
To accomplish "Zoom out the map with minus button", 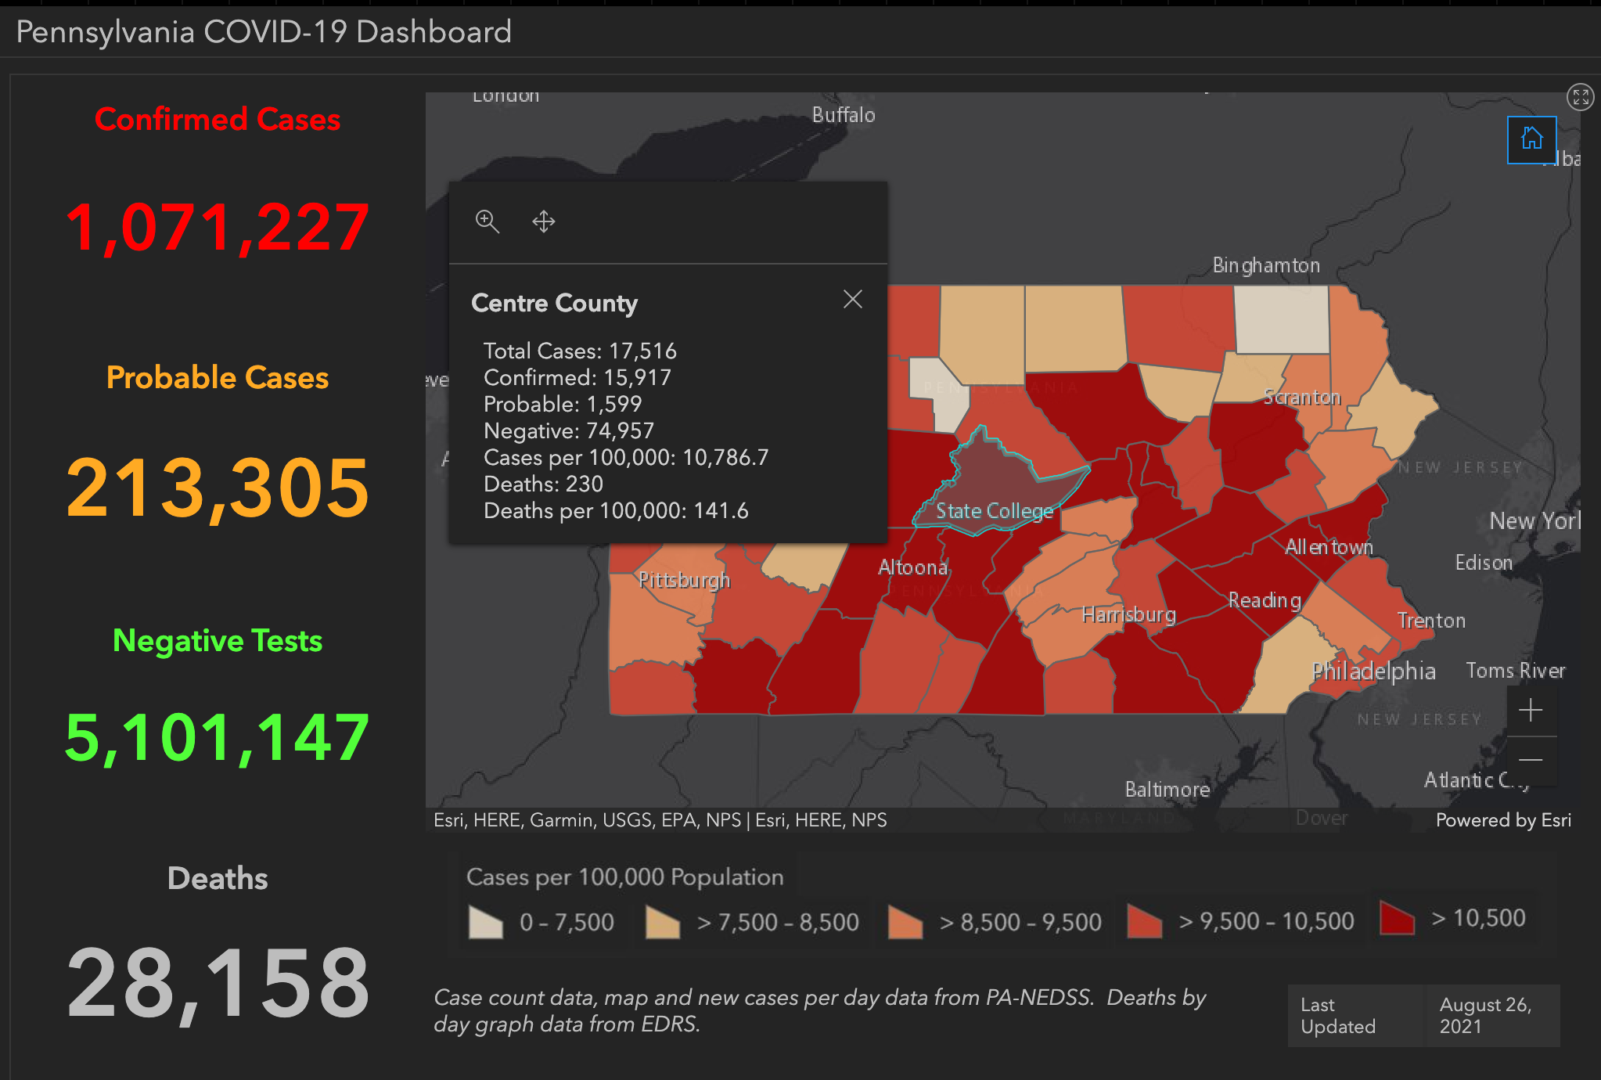I will [x=1530, y=760].
